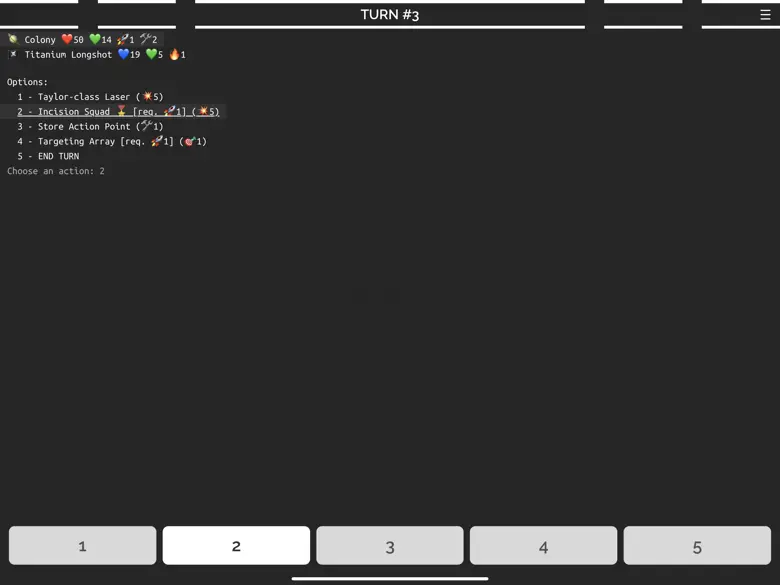This screenshot has height=585, width=780.
Task: Click the Incision Squad explosion damage icon
Action: click(x=203, y=111)
